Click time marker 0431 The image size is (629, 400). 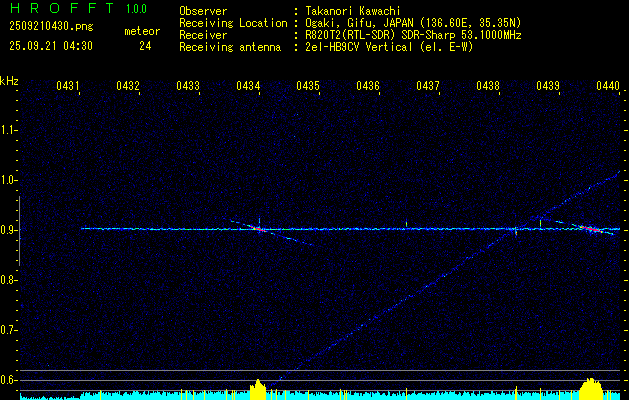click(67, 85)
